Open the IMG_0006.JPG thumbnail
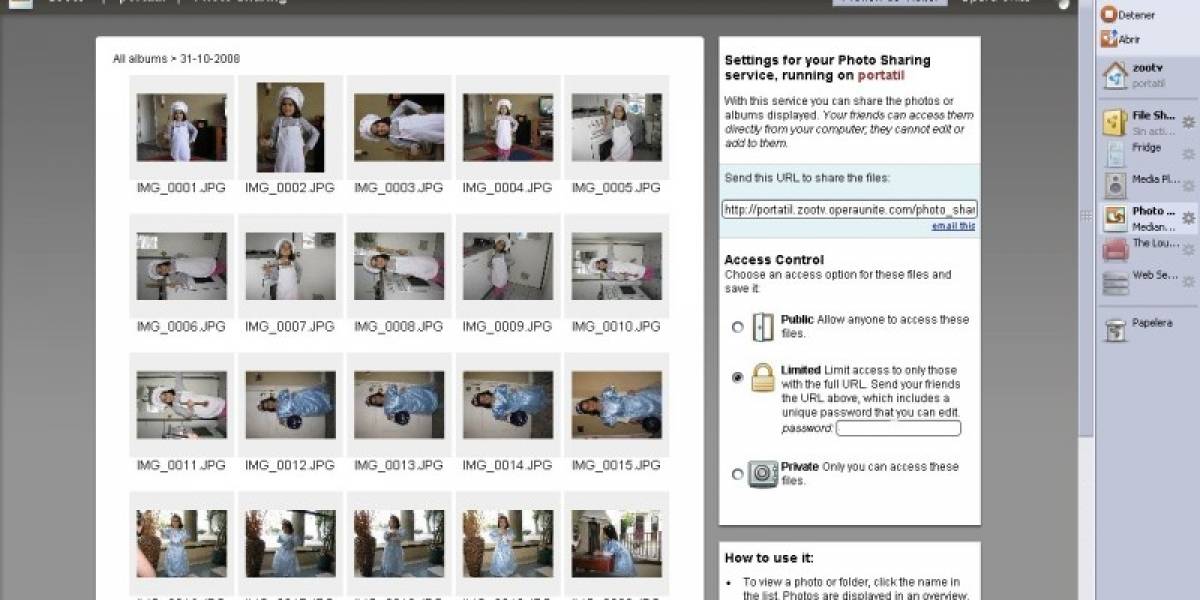The image size is (1200, 600). point(182,267)
